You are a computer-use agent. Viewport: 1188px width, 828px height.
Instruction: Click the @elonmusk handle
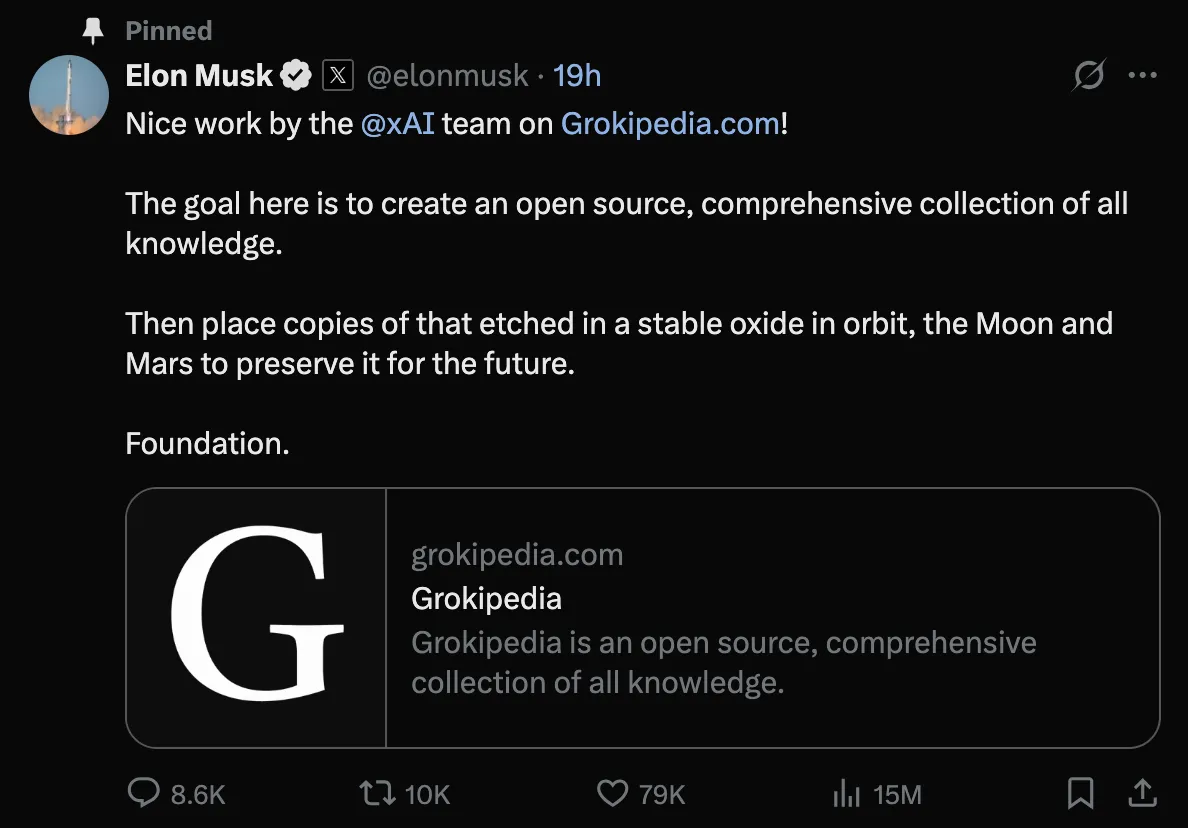448,75
